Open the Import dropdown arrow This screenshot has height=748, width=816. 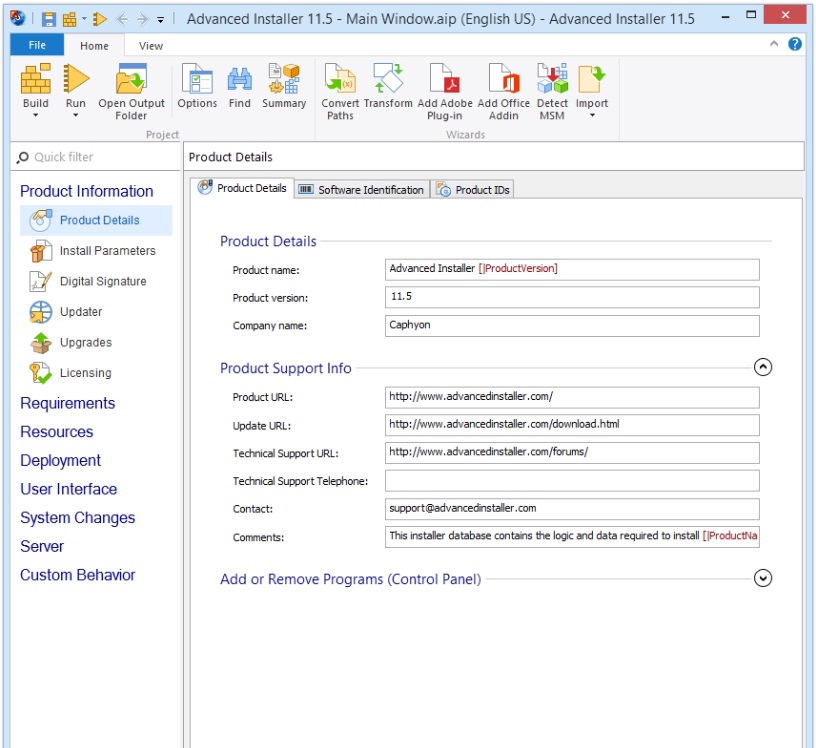pyautogui.click(x=592, y=116)
